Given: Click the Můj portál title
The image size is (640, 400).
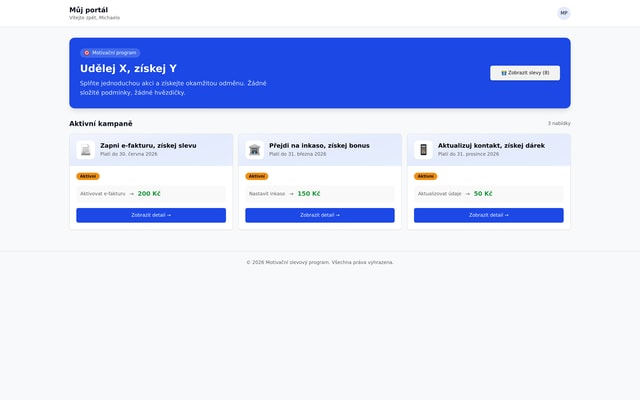Looking at the screenshot, I should pyautogui.click(x=88, y=10).
